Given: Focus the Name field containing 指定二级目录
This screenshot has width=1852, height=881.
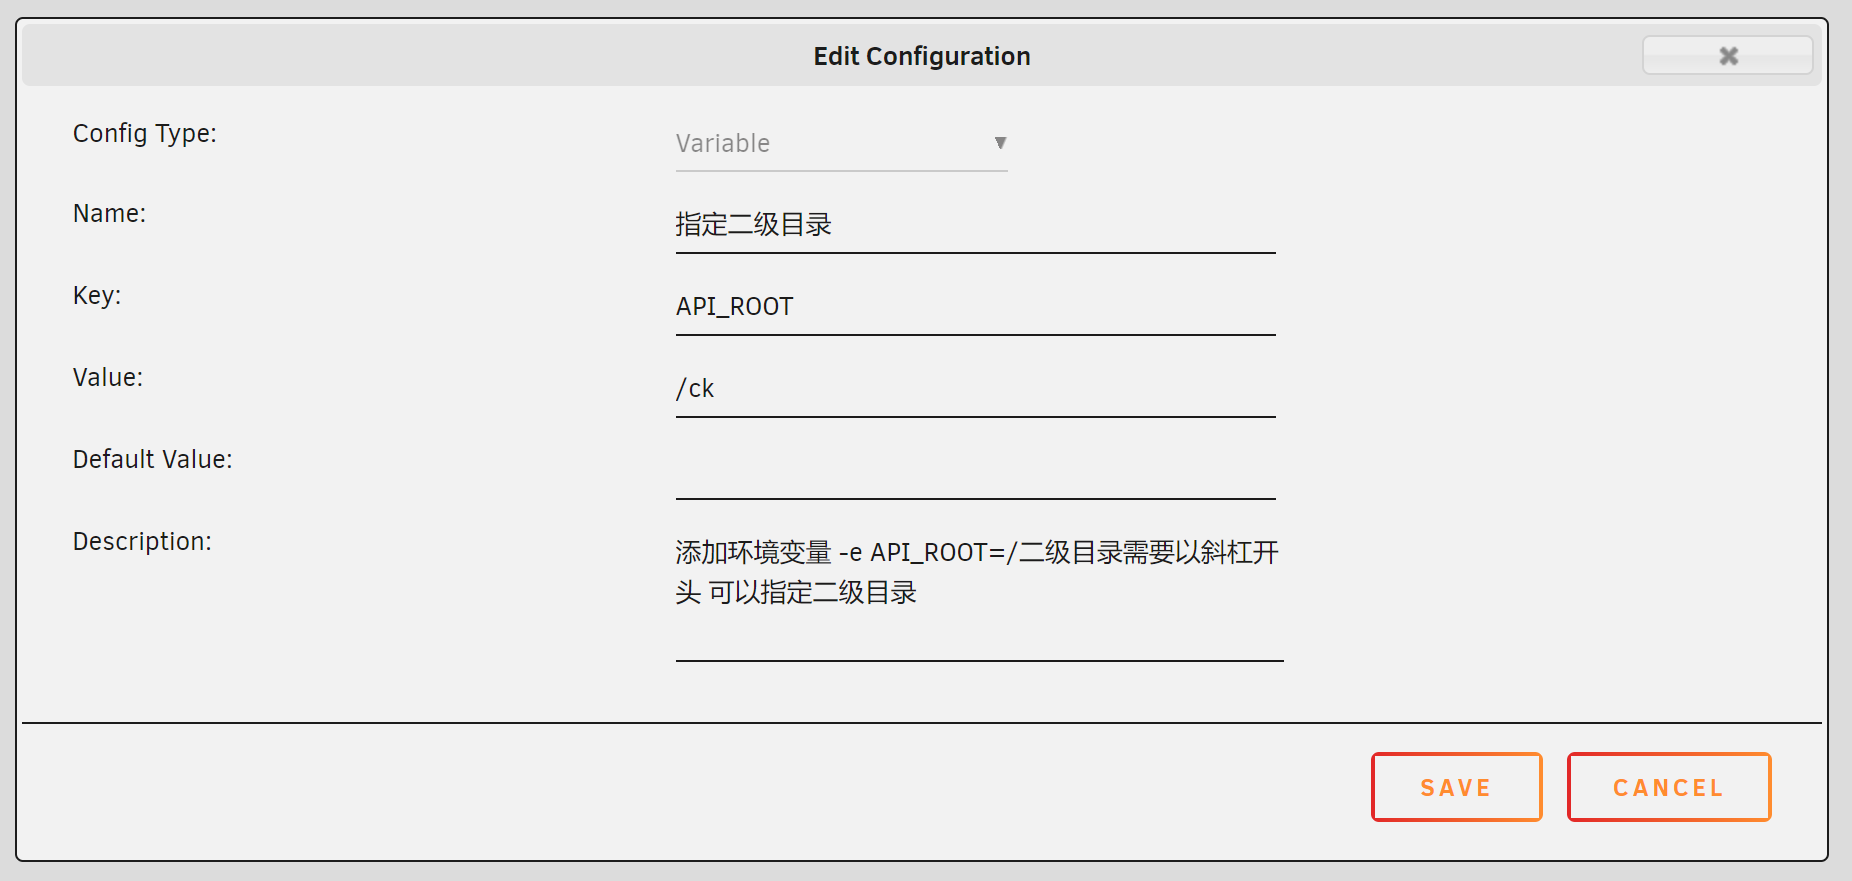Looking at the screenshot, I should click(x=974, y=225).
